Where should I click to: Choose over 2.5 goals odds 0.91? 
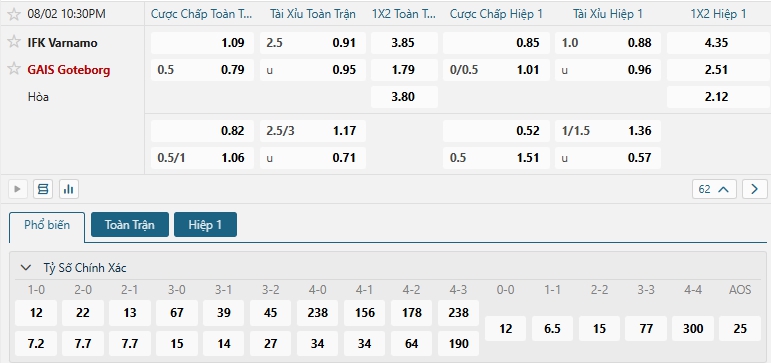313,43
